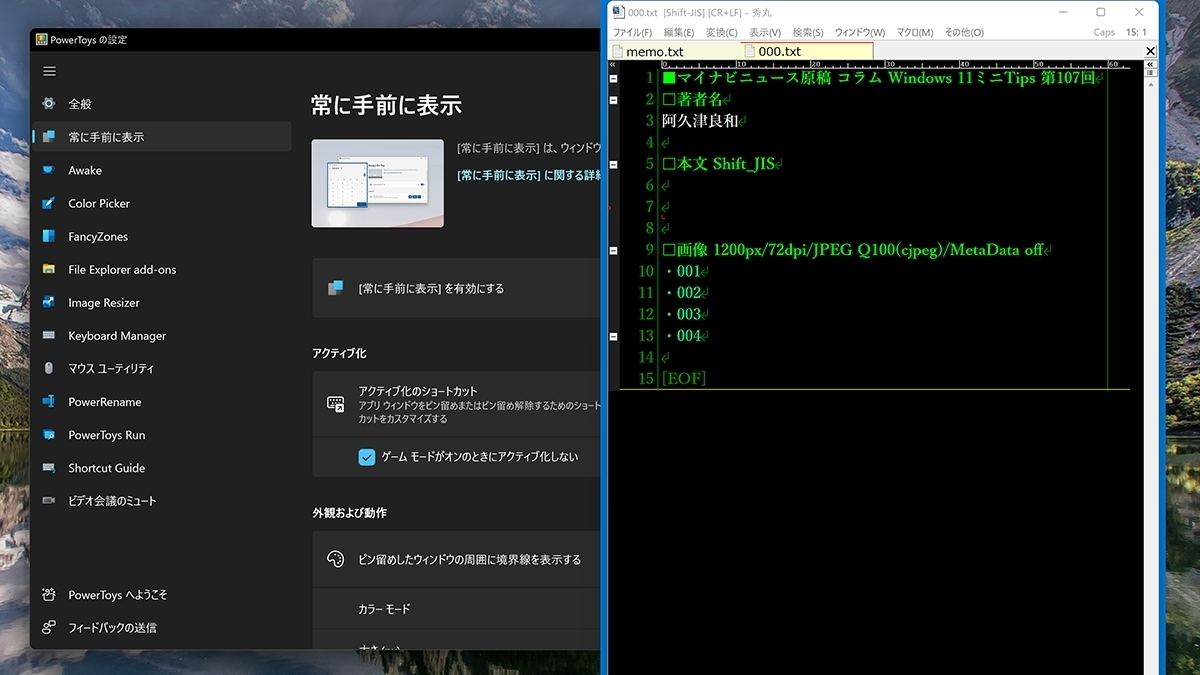Open the PowerToys hamburger navigation menu
Viewport: 1200px width, 675px height.
click(x=49, y=71)
